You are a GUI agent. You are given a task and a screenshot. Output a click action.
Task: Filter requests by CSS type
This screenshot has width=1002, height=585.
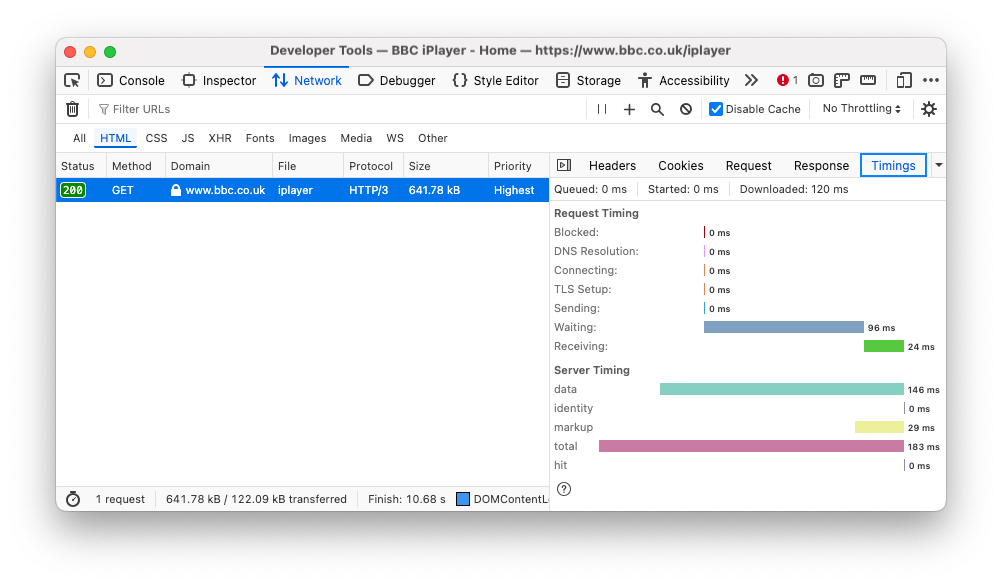(x=156, y=138)
